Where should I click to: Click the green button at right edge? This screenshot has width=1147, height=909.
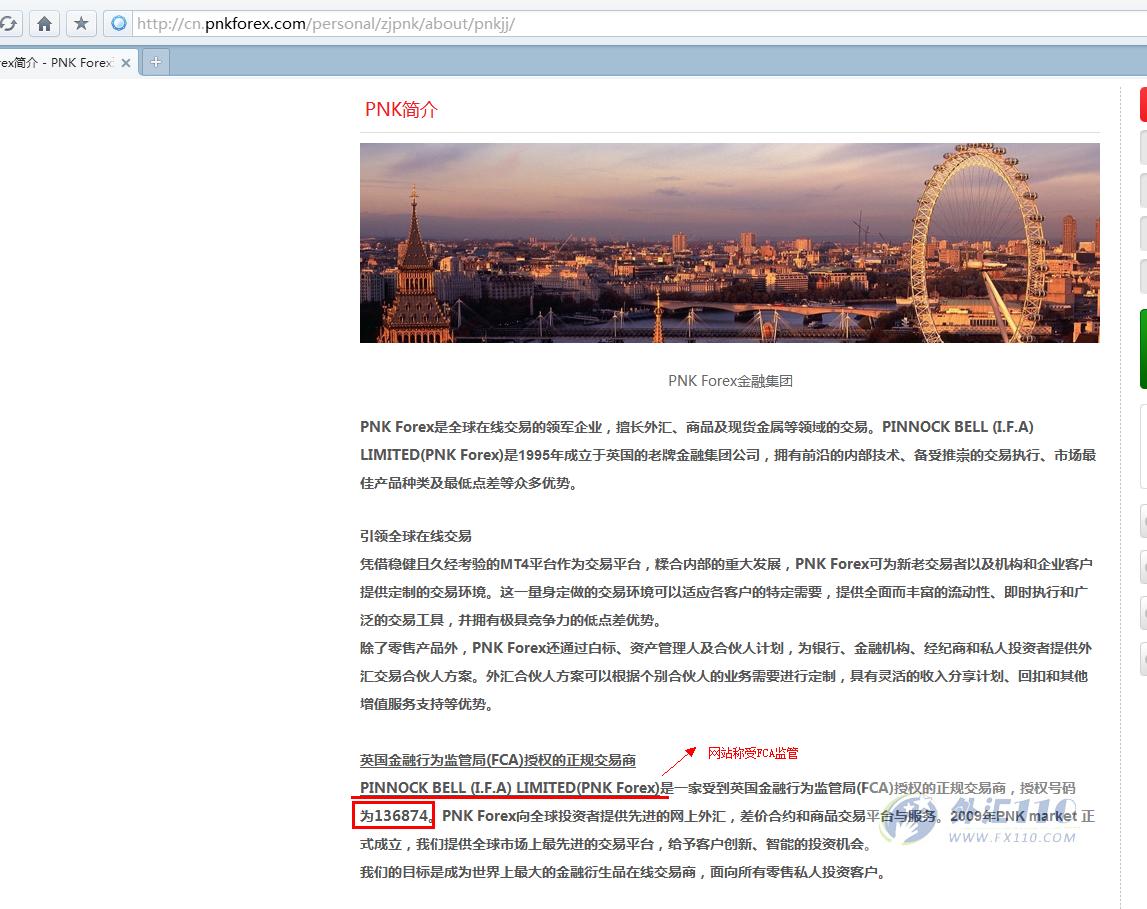click(1143, 349)
